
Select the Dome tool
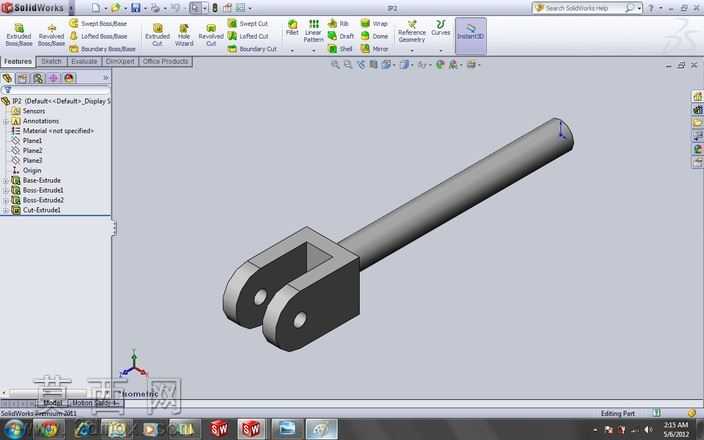[374, 36]
